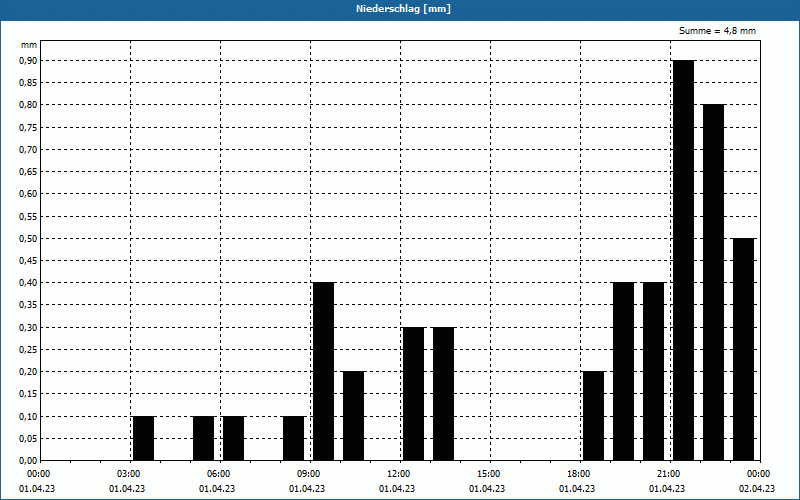The height and width of the screenshot is (500, 800).
Task: Select the 0,80 y-axis label
Action: tap(28, 105)
